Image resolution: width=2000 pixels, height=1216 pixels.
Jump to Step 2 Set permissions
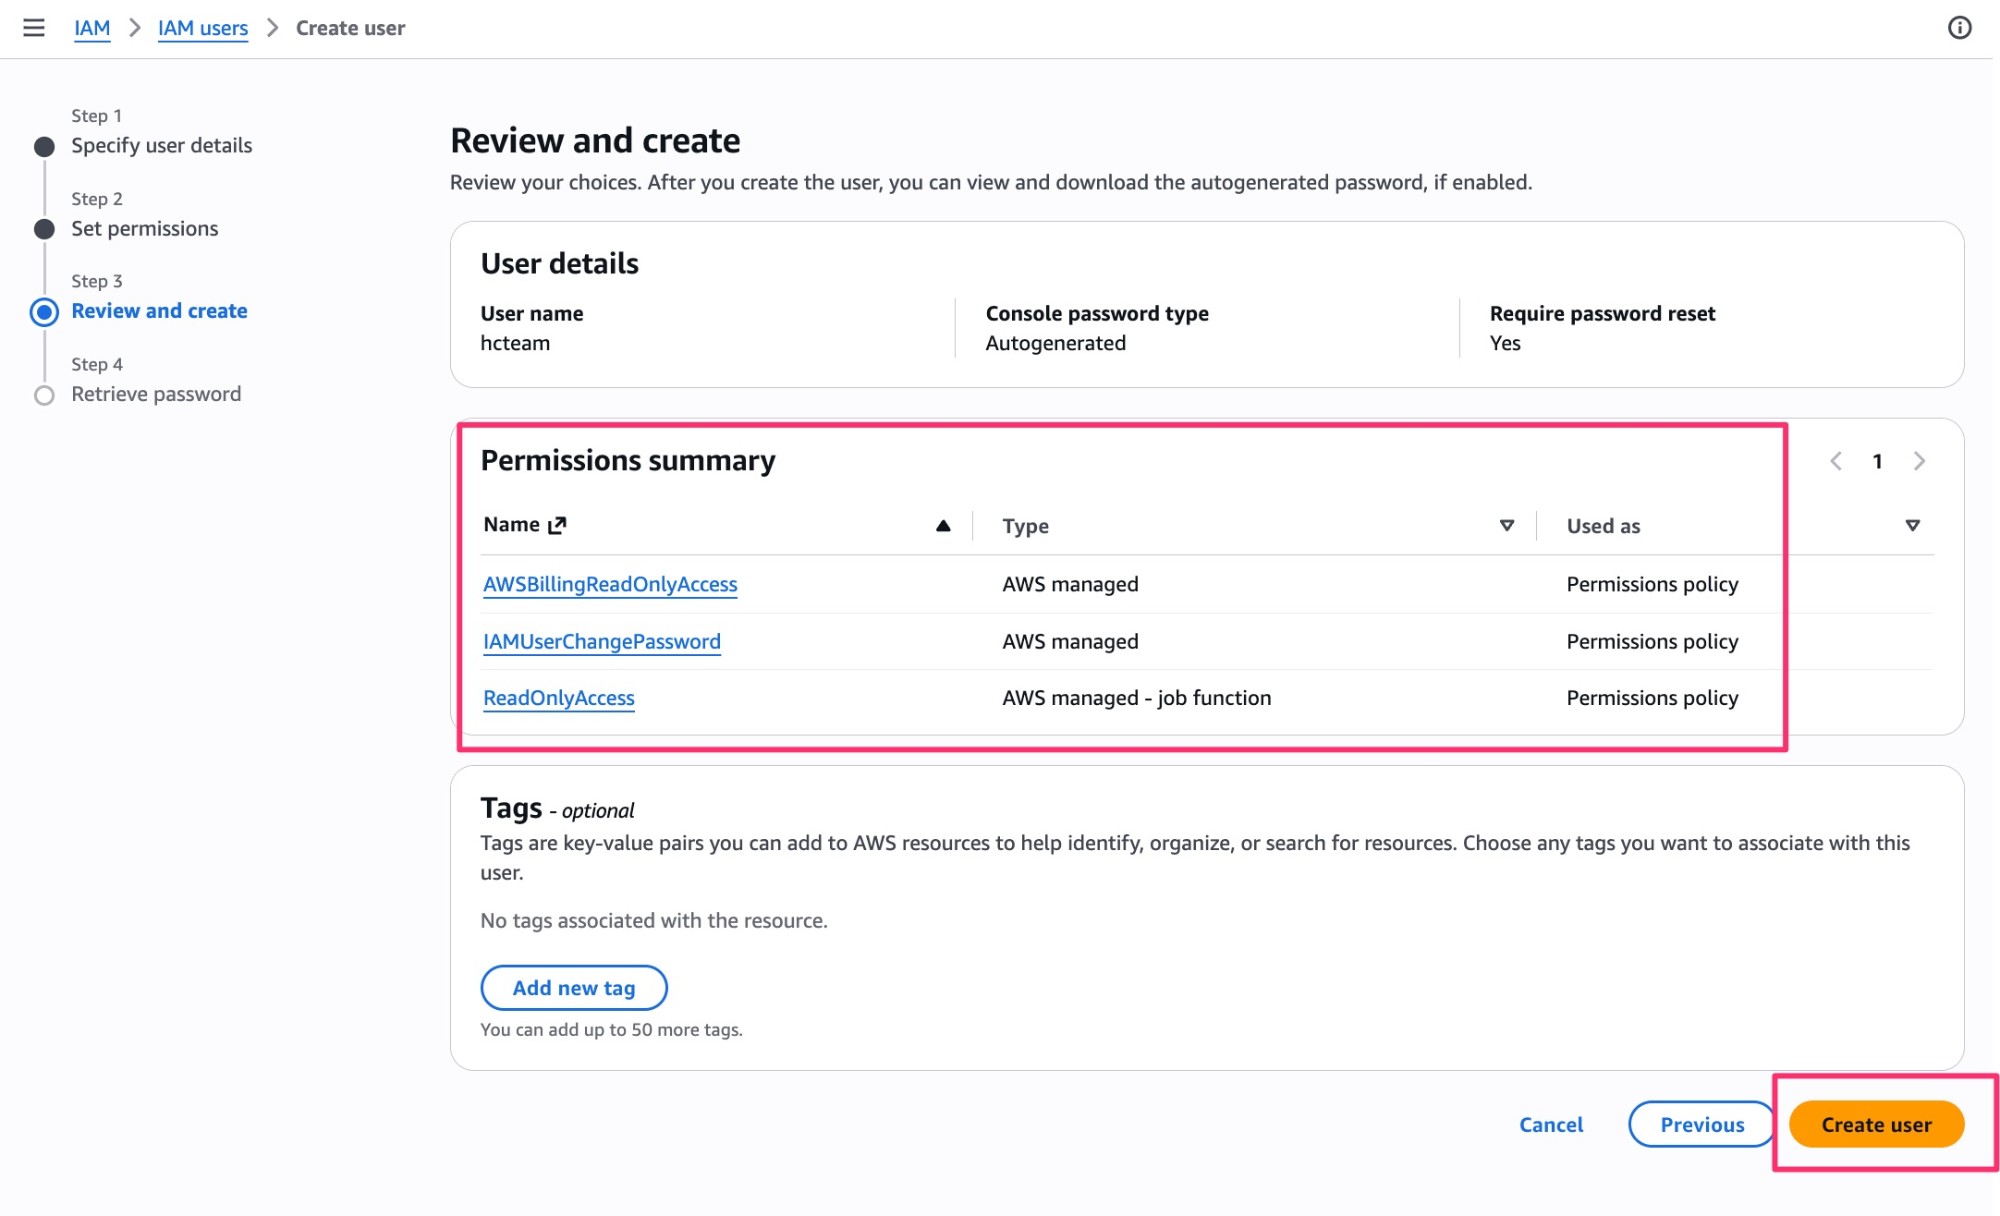click(x=144, y=228)
